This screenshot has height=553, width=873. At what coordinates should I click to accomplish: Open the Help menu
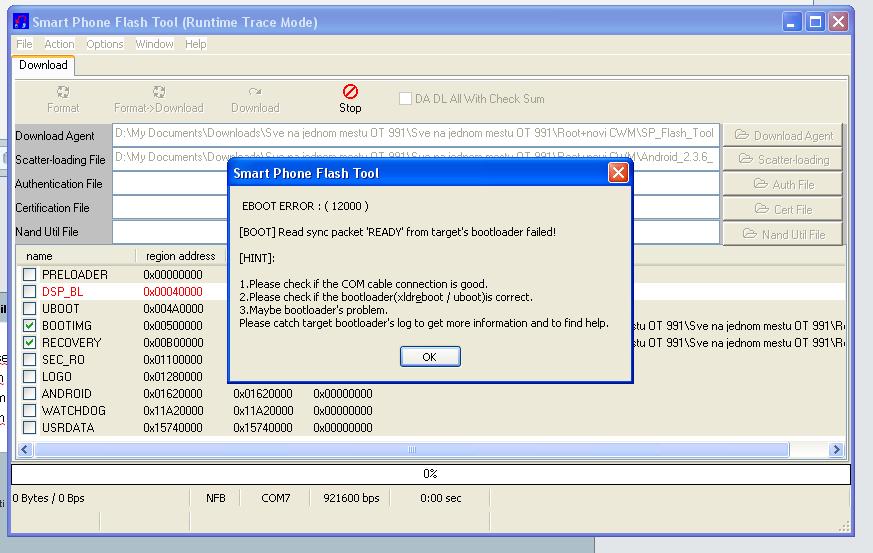pos(195,44)
